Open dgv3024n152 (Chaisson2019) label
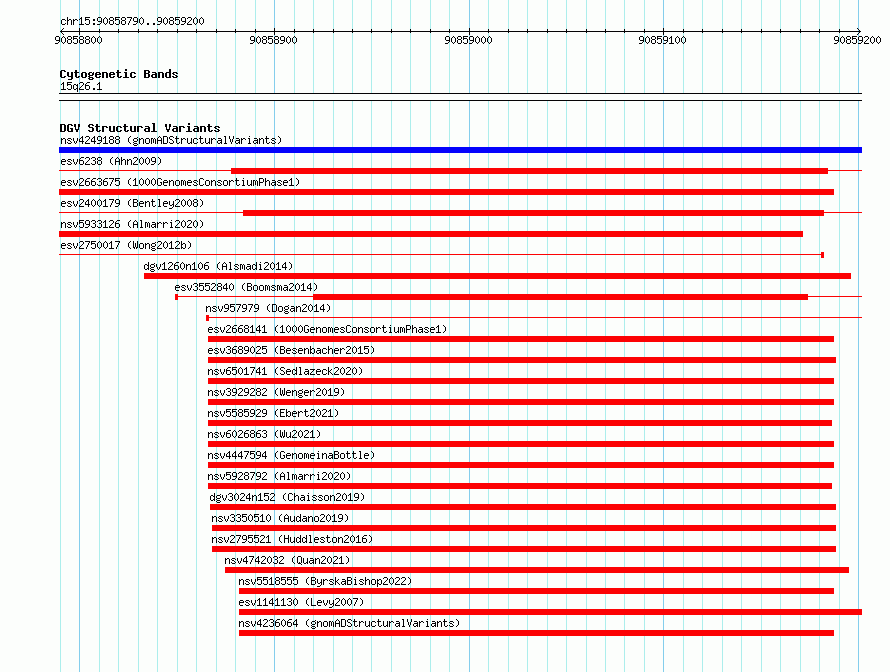The image size is (890, 672). click(x=287, y=497)
